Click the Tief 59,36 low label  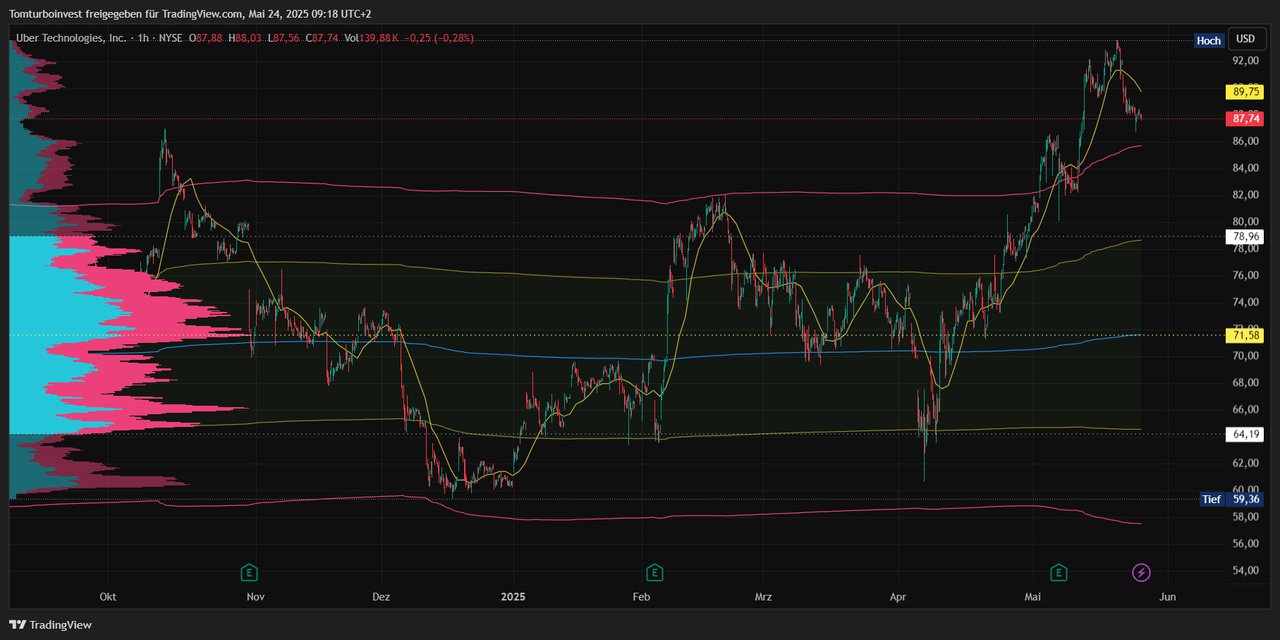(1232, 499)
